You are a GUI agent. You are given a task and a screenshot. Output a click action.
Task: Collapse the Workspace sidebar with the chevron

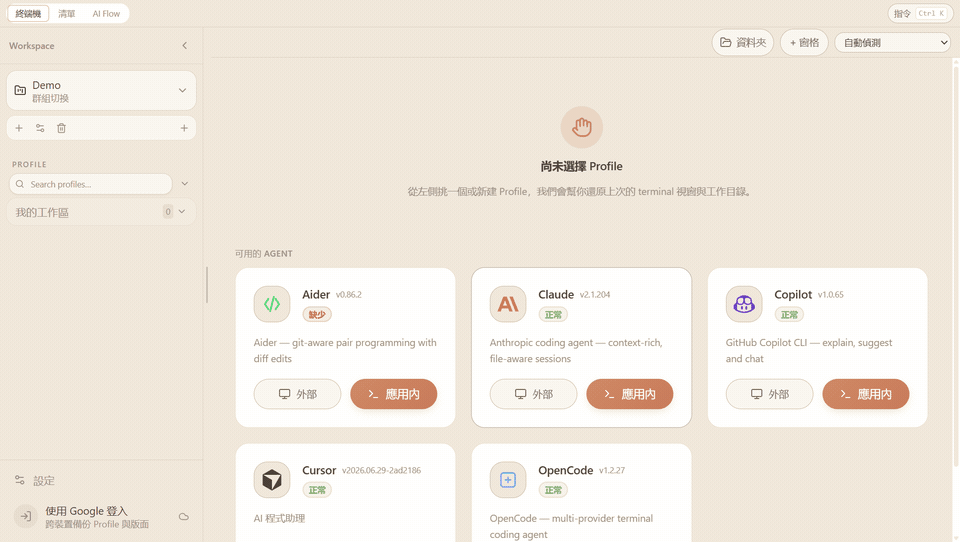tap(184, 45)
